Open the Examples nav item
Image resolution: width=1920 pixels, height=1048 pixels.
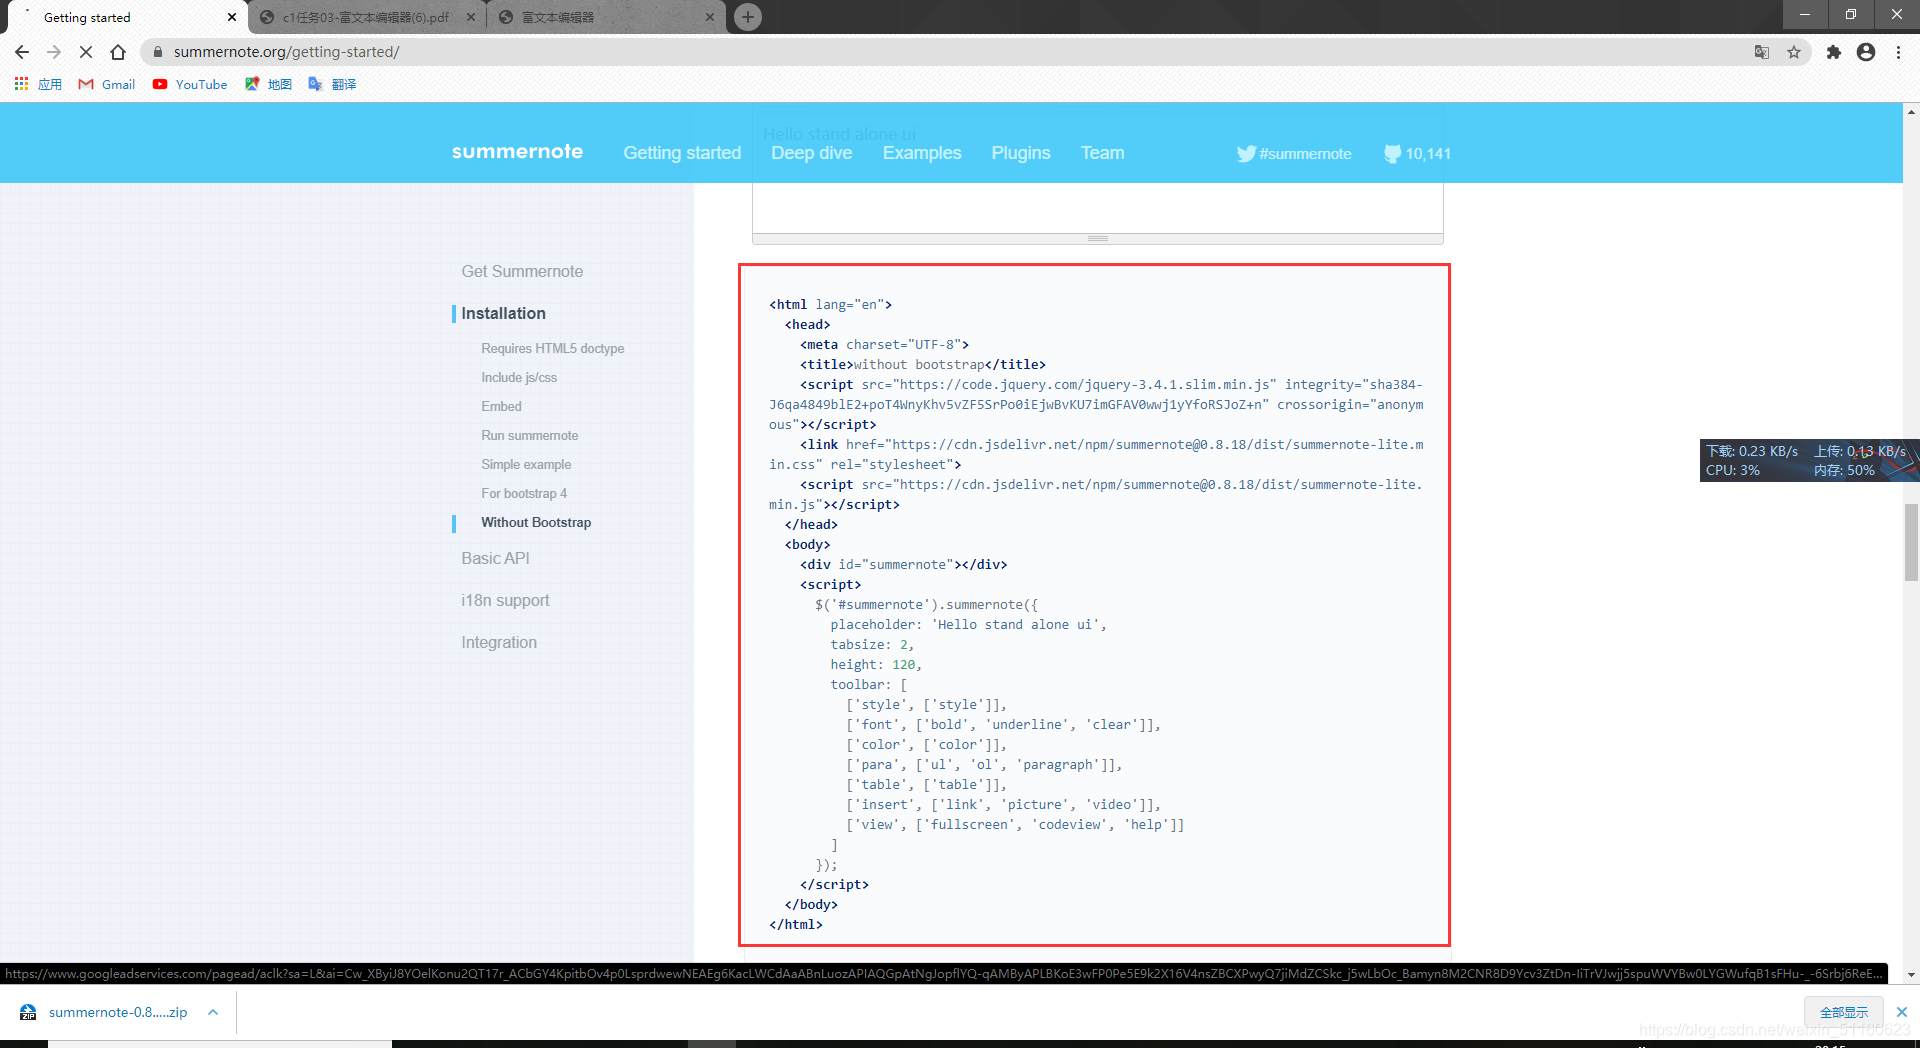point(922,153)
